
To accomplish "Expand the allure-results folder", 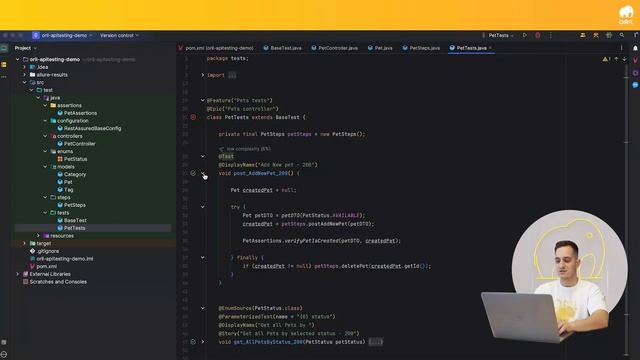I will click(x=24, y=75).
